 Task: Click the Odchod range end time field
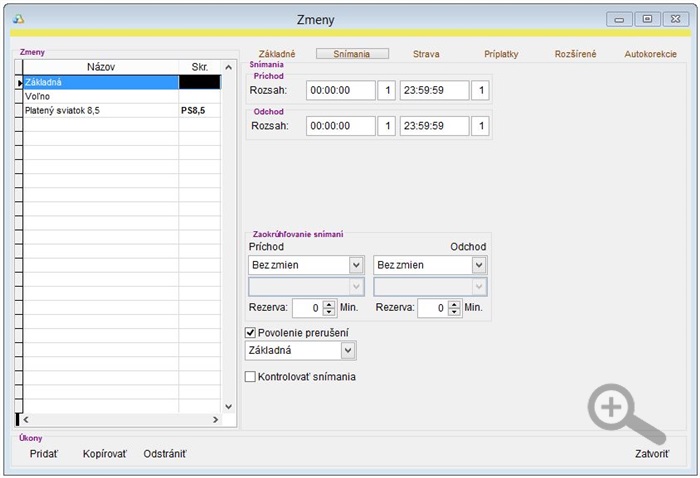tap(434, 126)
